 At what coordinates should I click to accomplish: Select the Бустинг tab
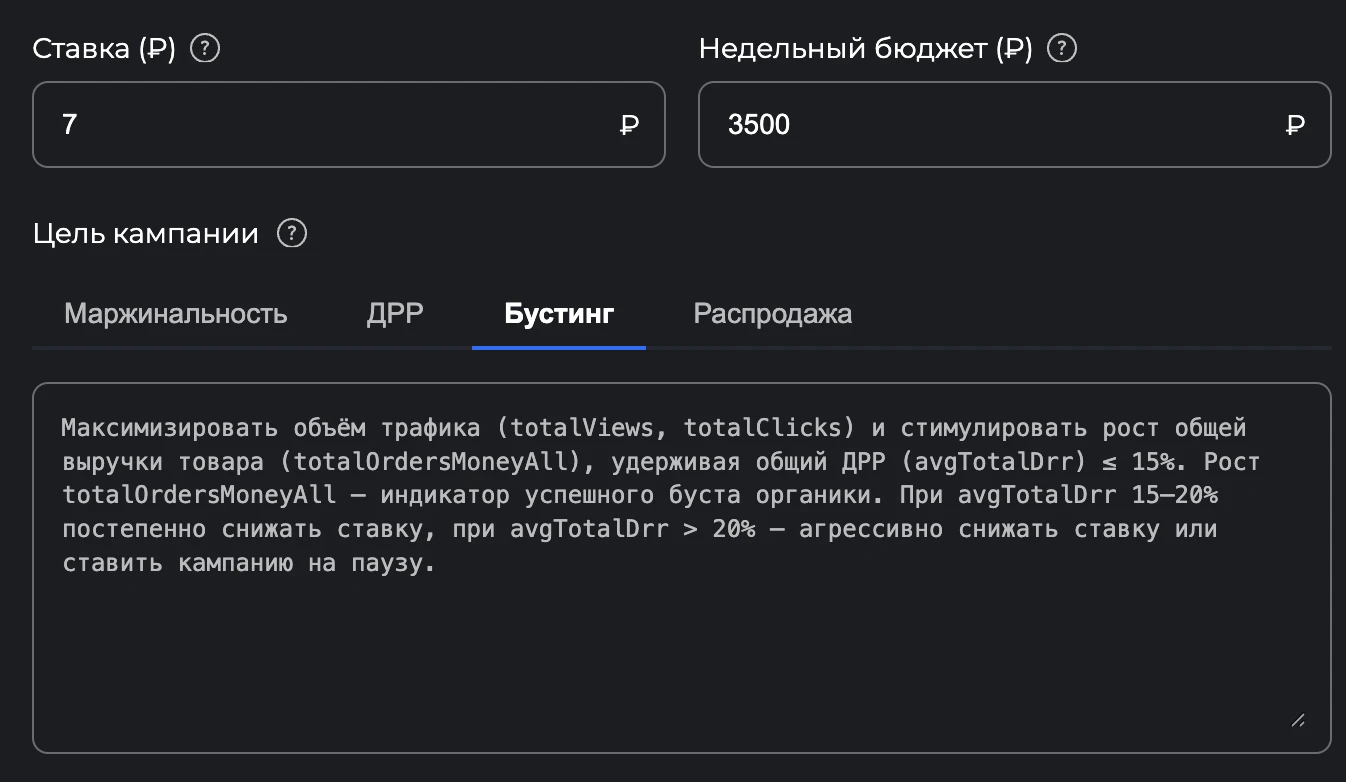[x=558, y=313]
